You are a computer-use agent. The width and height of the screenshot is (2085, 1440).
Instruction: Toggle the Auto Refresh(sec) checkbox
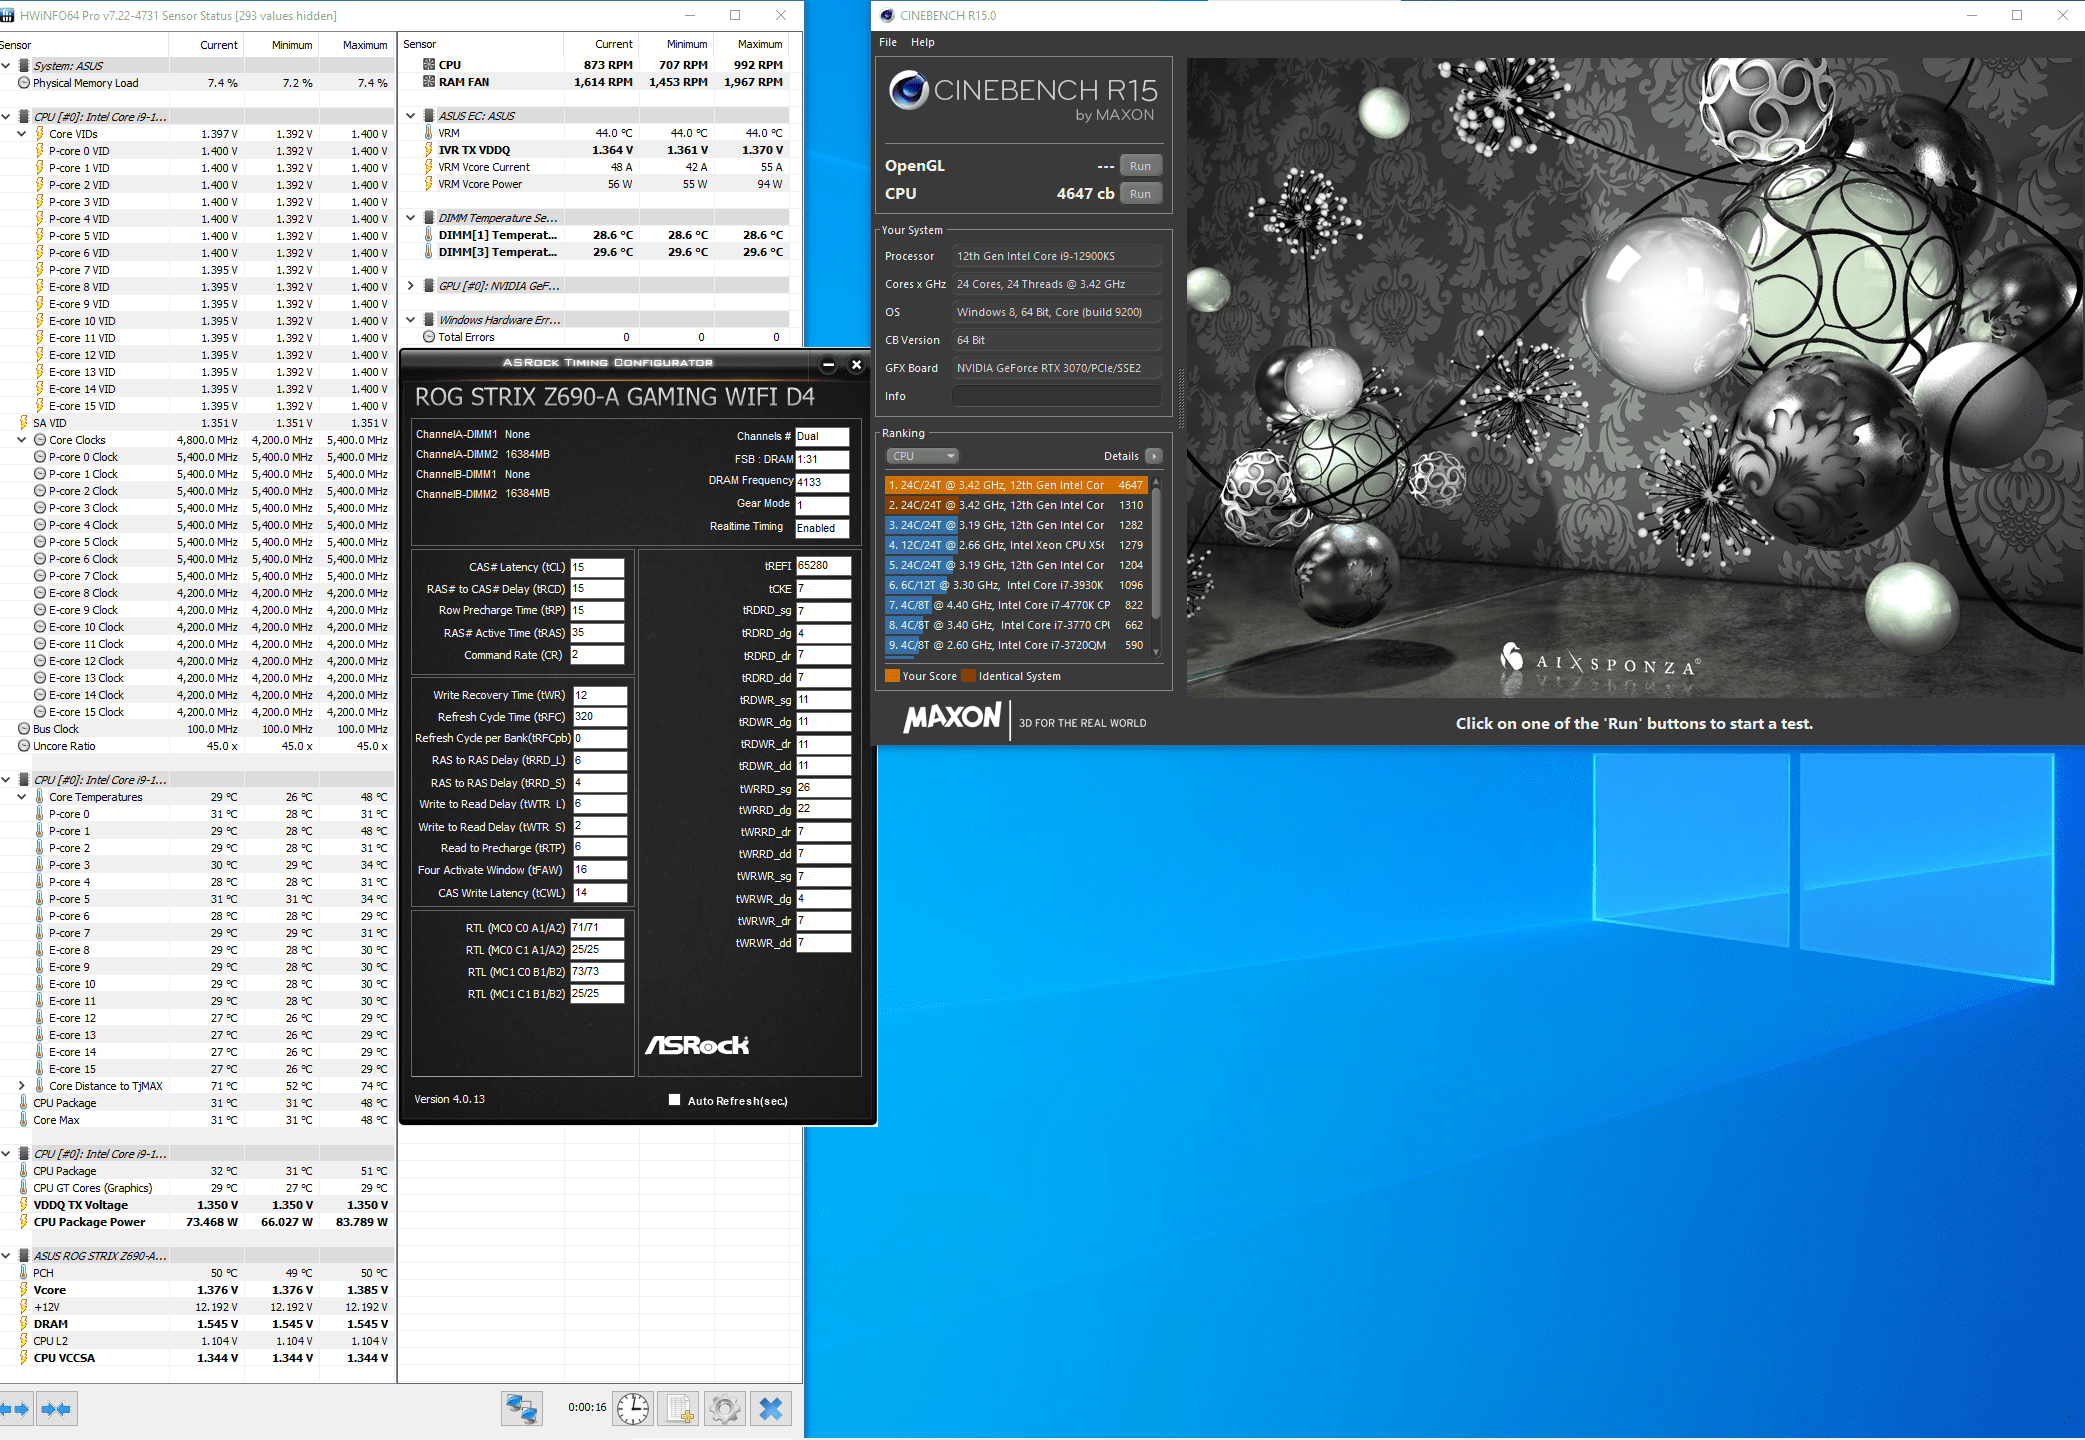[x=675, y=1100]
